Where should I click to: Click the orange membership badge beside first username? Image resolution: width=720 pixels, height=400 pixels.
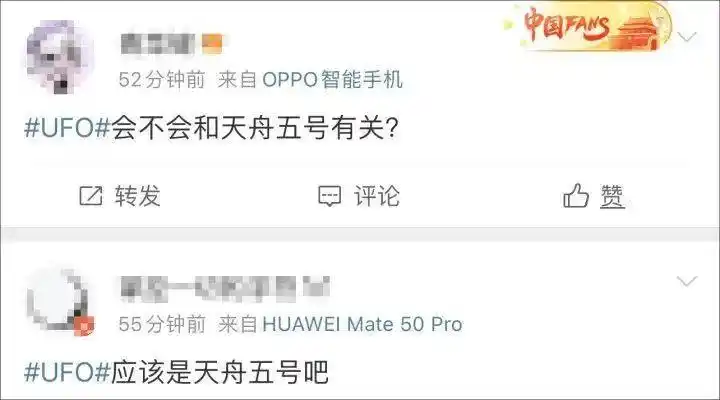click(212, 44)
